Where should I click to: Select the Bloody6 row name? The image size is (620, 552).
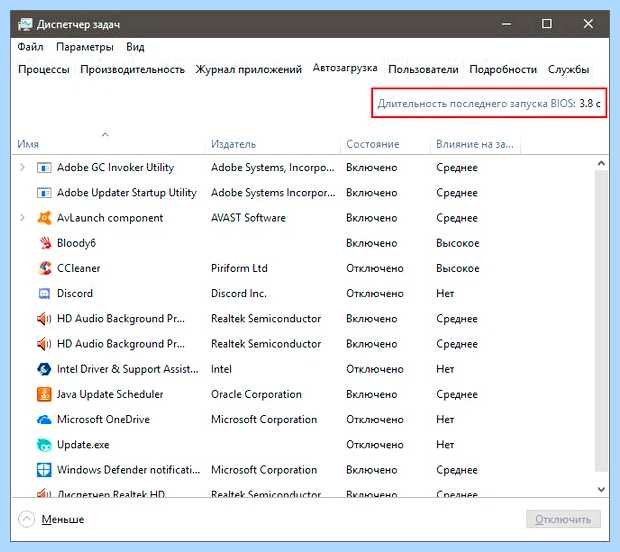pyautogui.click(x=76, y=243)
